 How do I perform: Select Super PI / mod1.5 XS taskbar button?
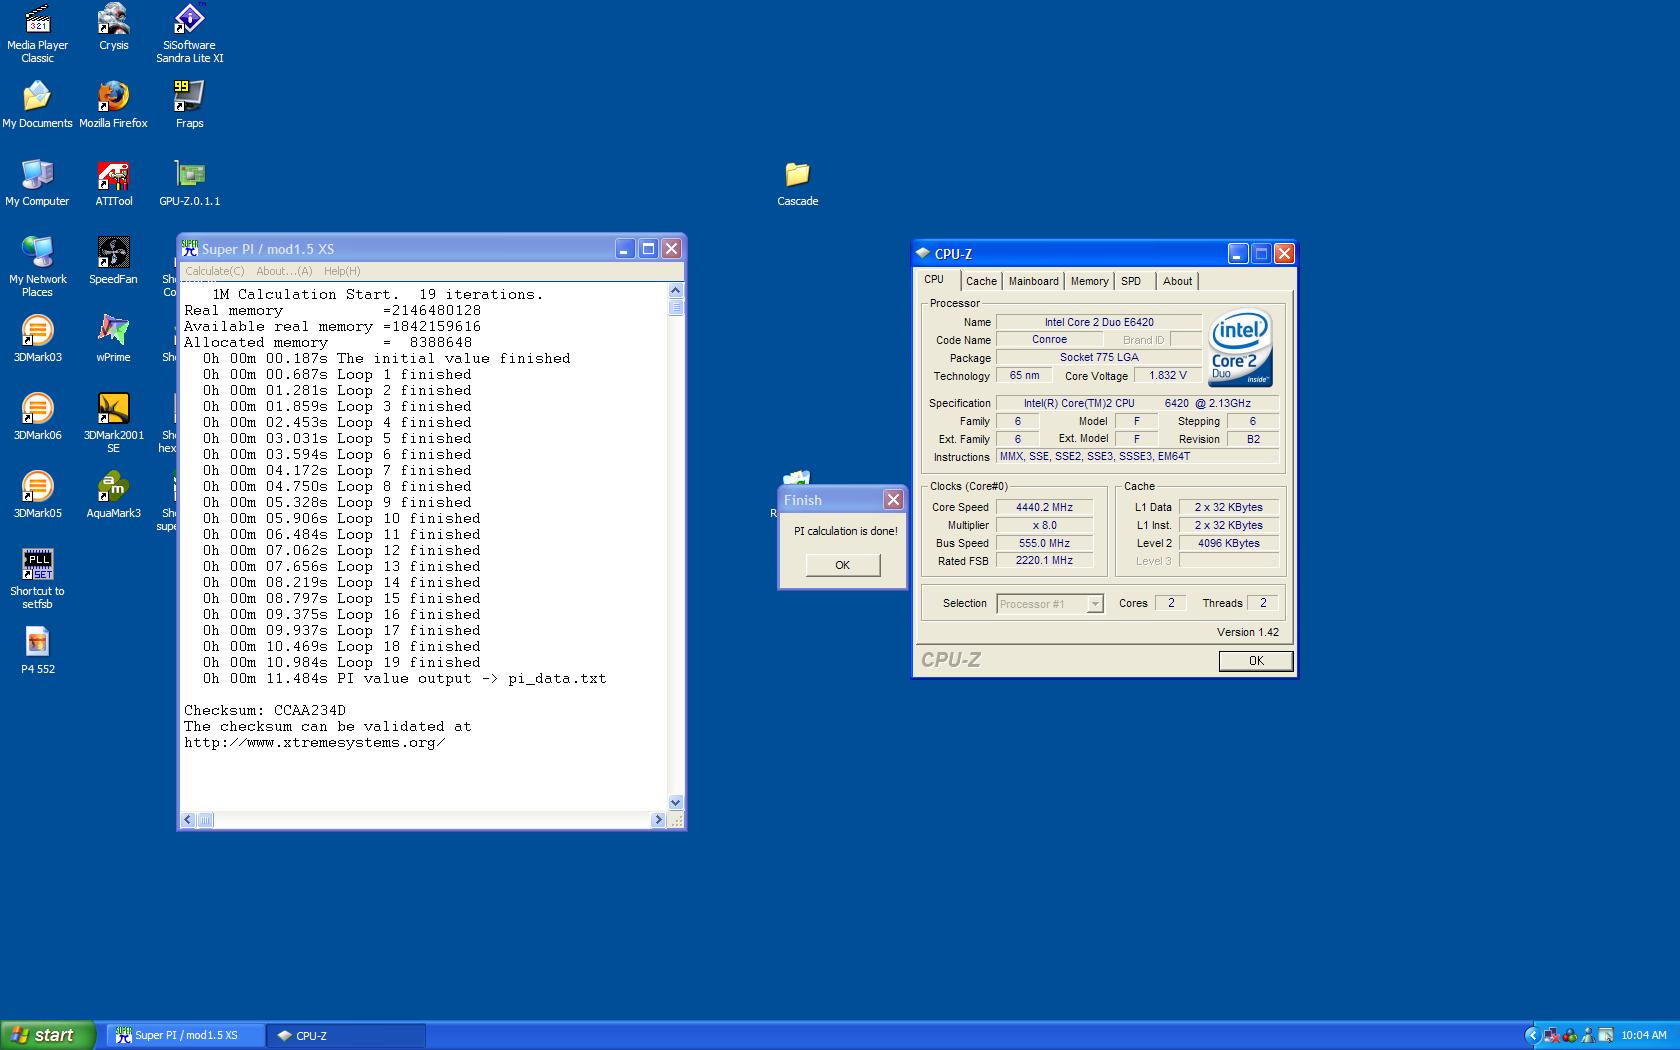click(x=186, y=1036)
